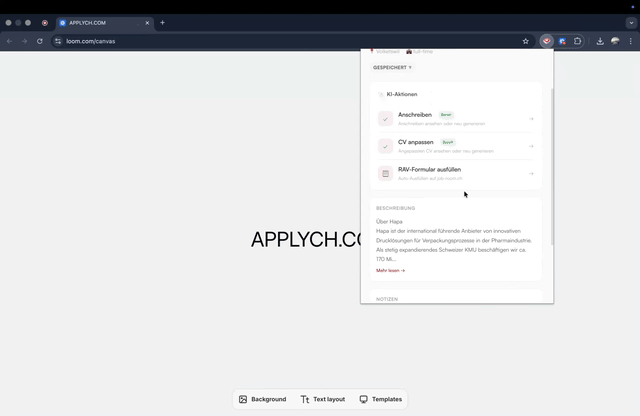
Task: Click the recording indicator icon in tab strip
Action: 45,23
